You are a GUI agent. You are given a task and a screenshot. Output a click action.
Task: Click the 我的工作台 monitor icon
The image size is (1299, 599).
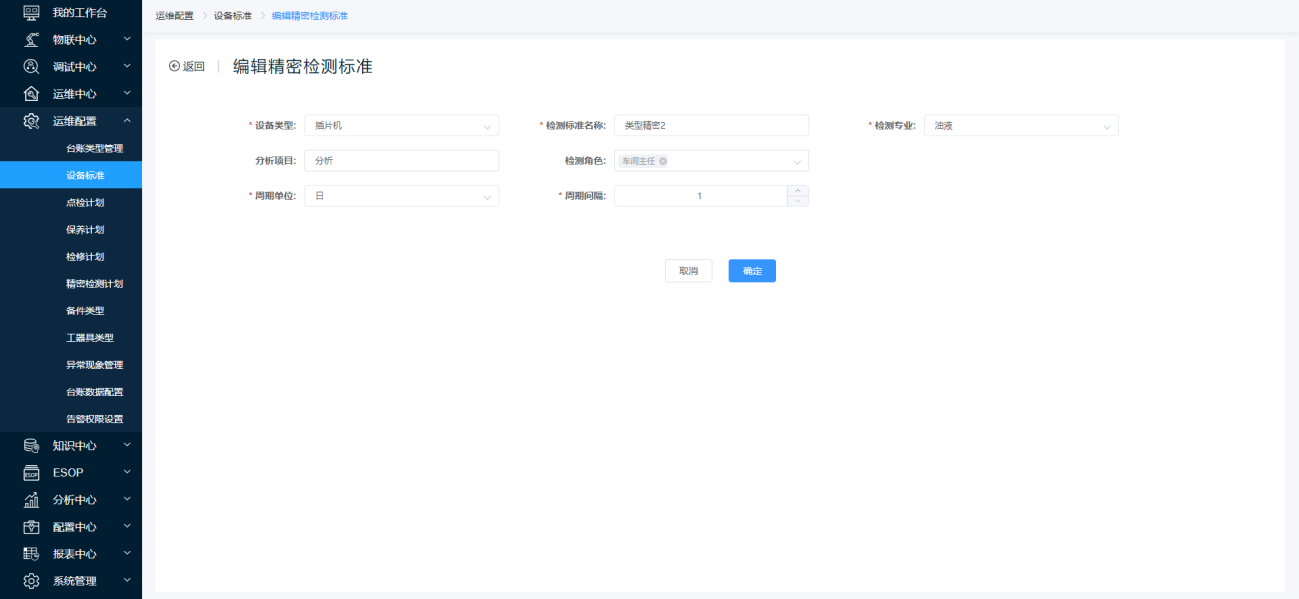[31, 13]
